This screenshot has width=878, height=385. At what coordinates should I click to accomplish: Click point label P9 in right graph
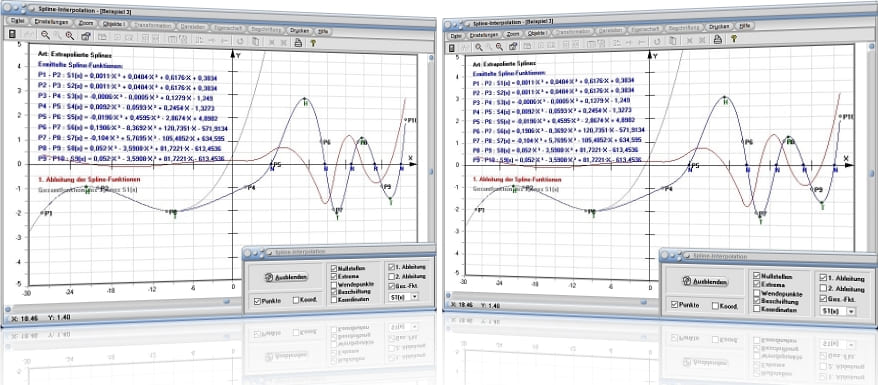tap(819, 190)
